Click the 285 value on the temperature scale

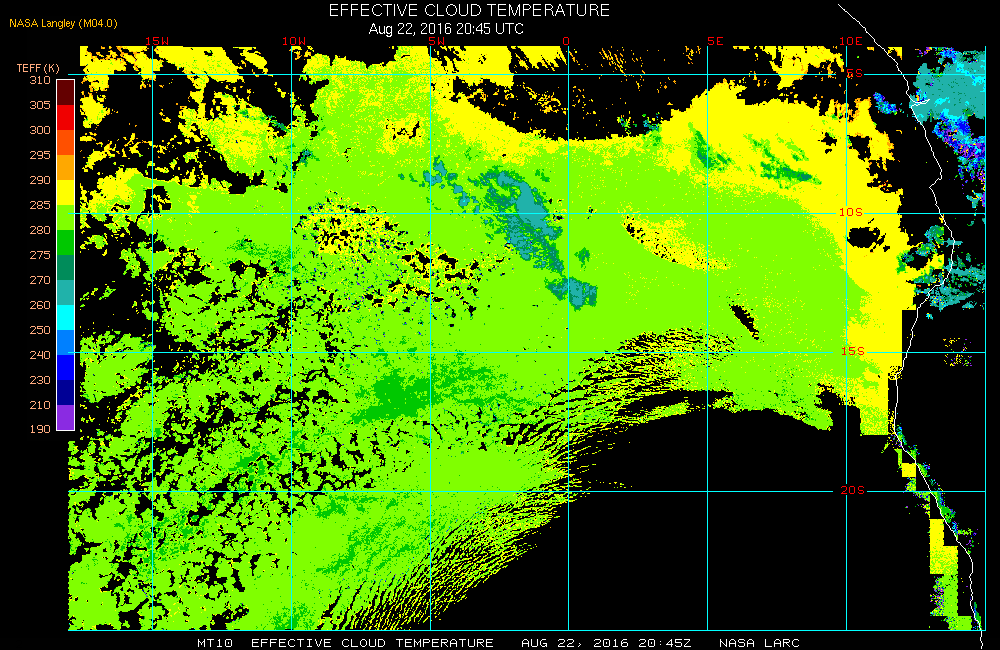(x=40, y=205)
